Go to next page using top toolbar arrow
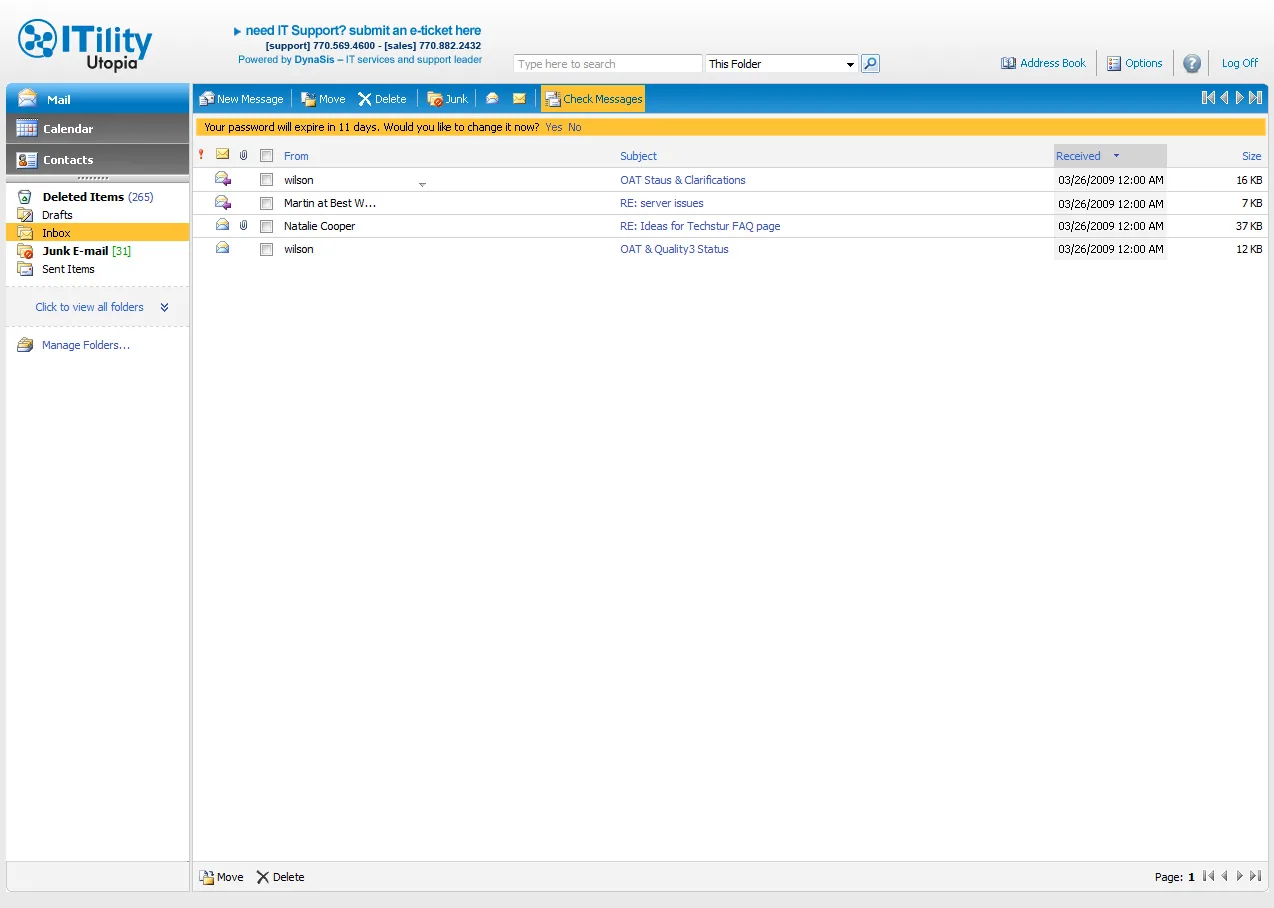The width and height of the screenshot is (1274, 908). click(1240, 98)
